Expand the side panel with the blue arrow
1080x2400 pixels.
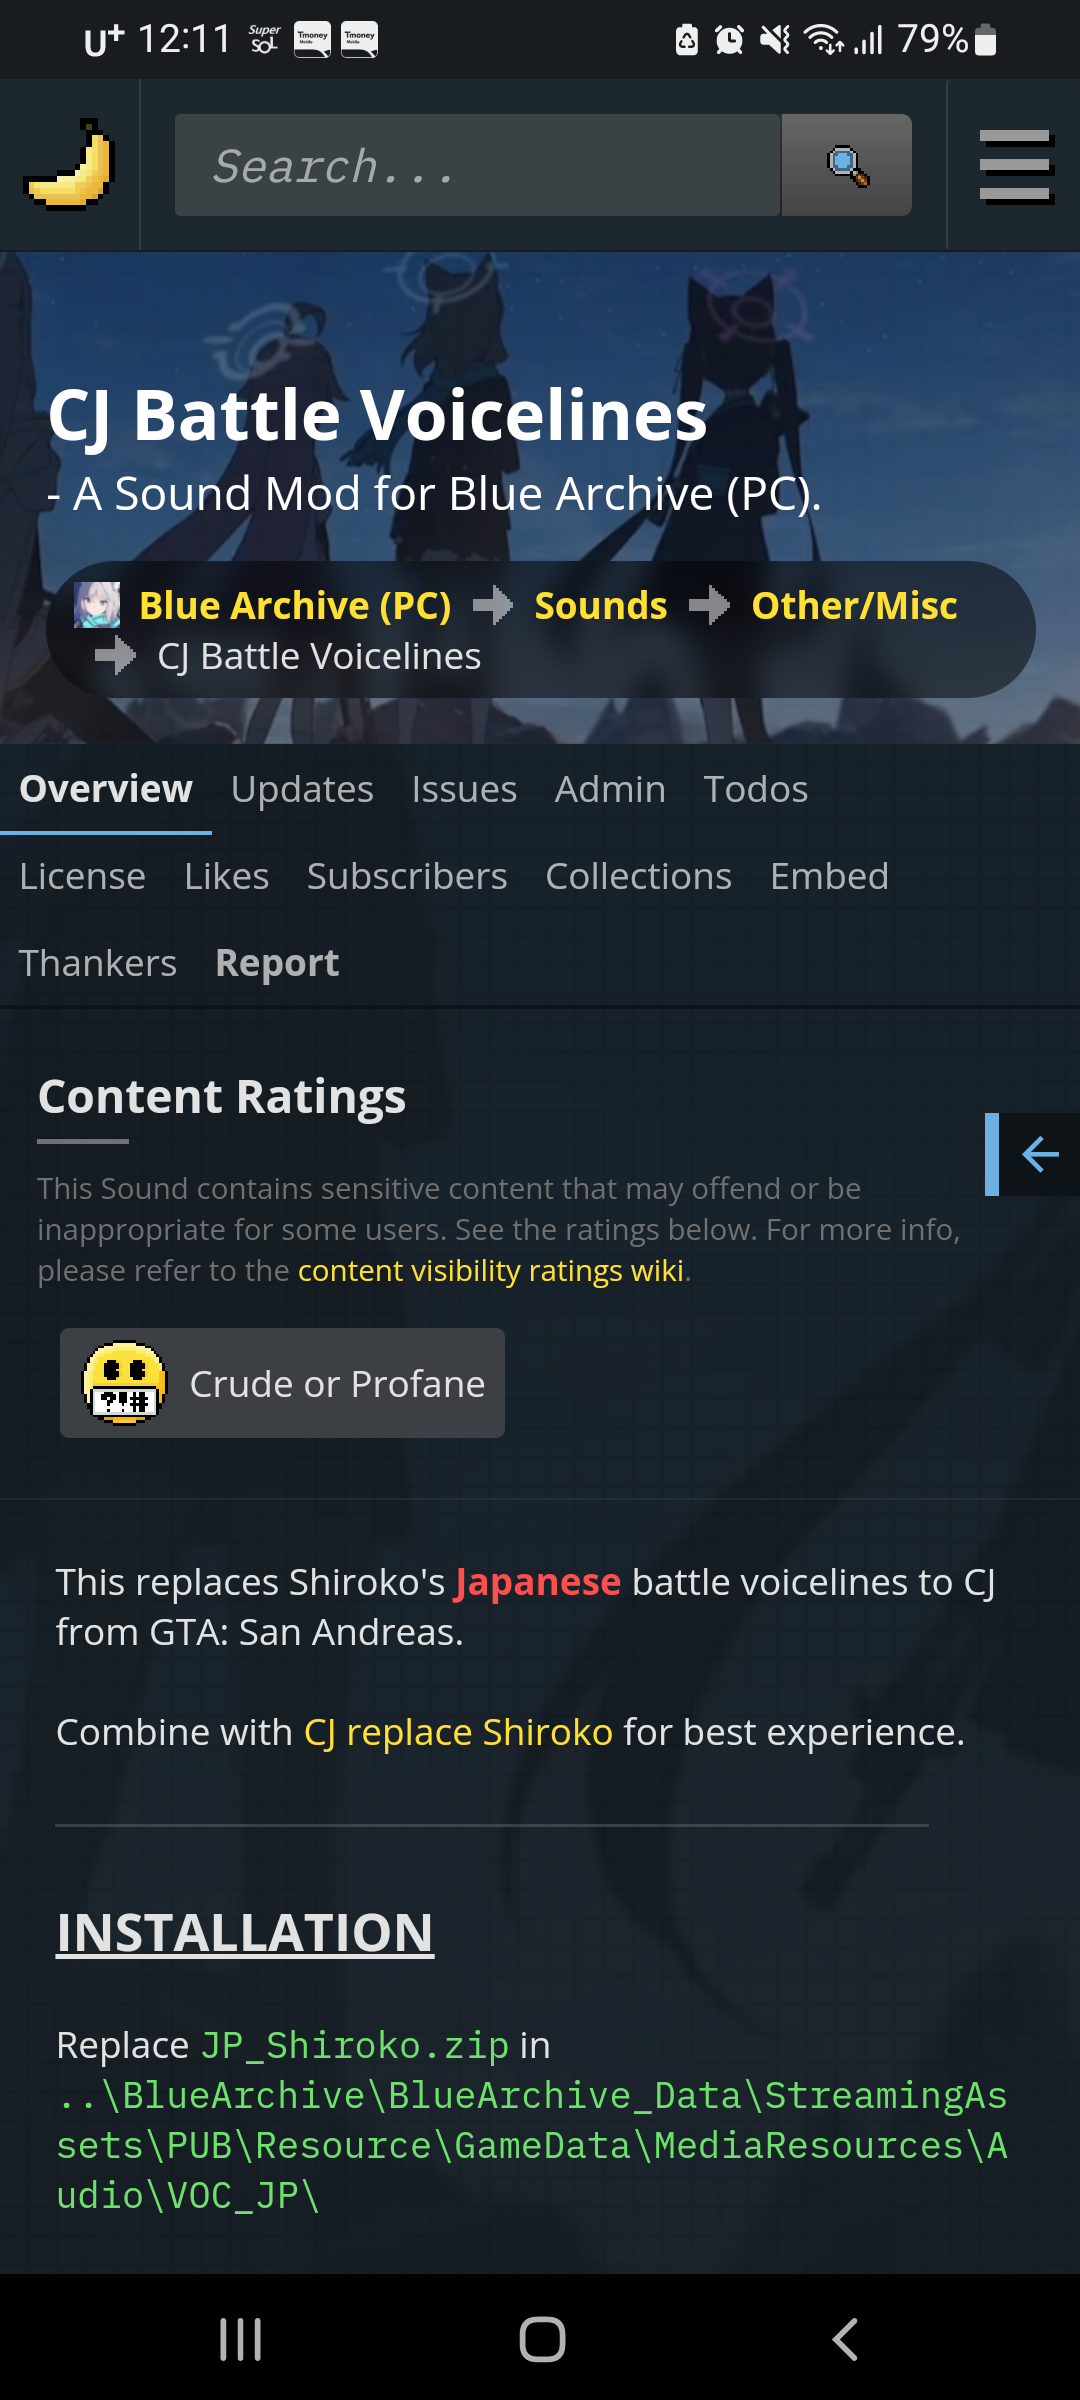(1033, 1154)
